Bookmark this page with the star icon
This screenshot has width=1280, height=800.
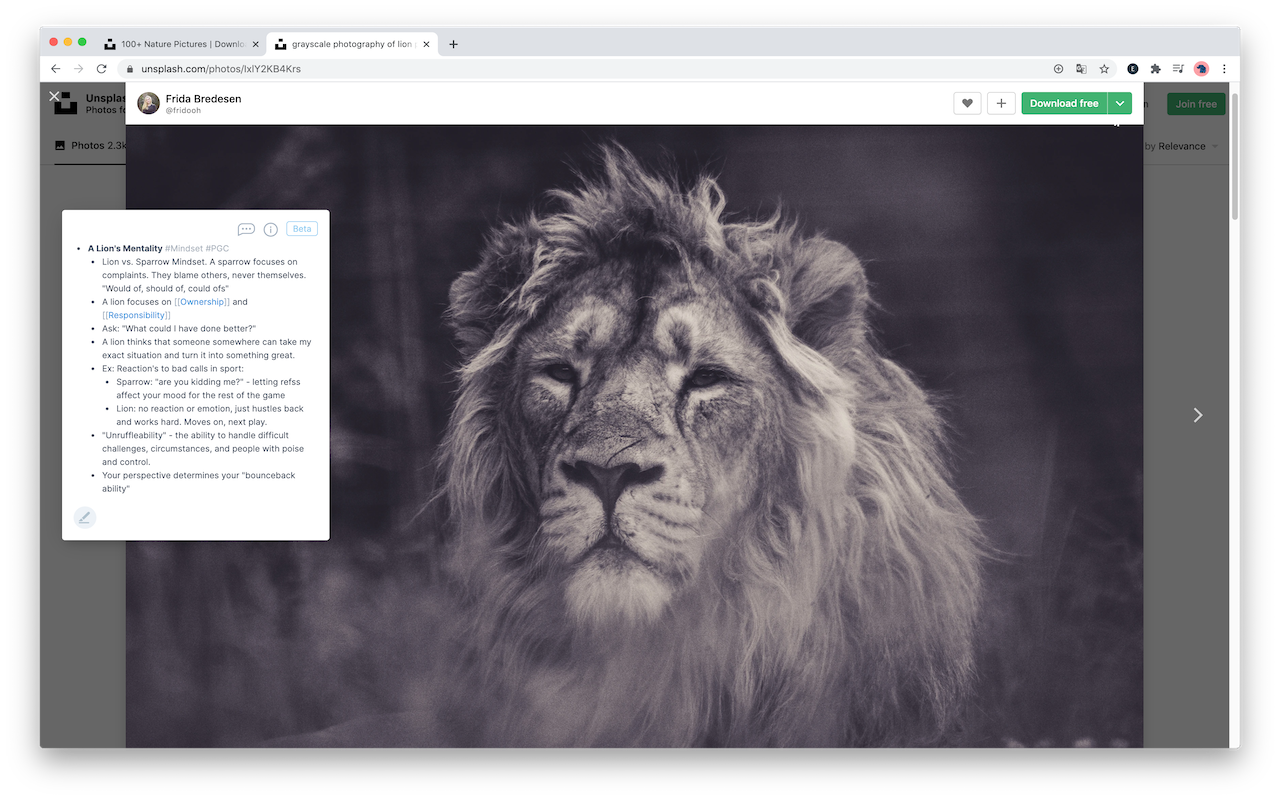coord(1104,68)
